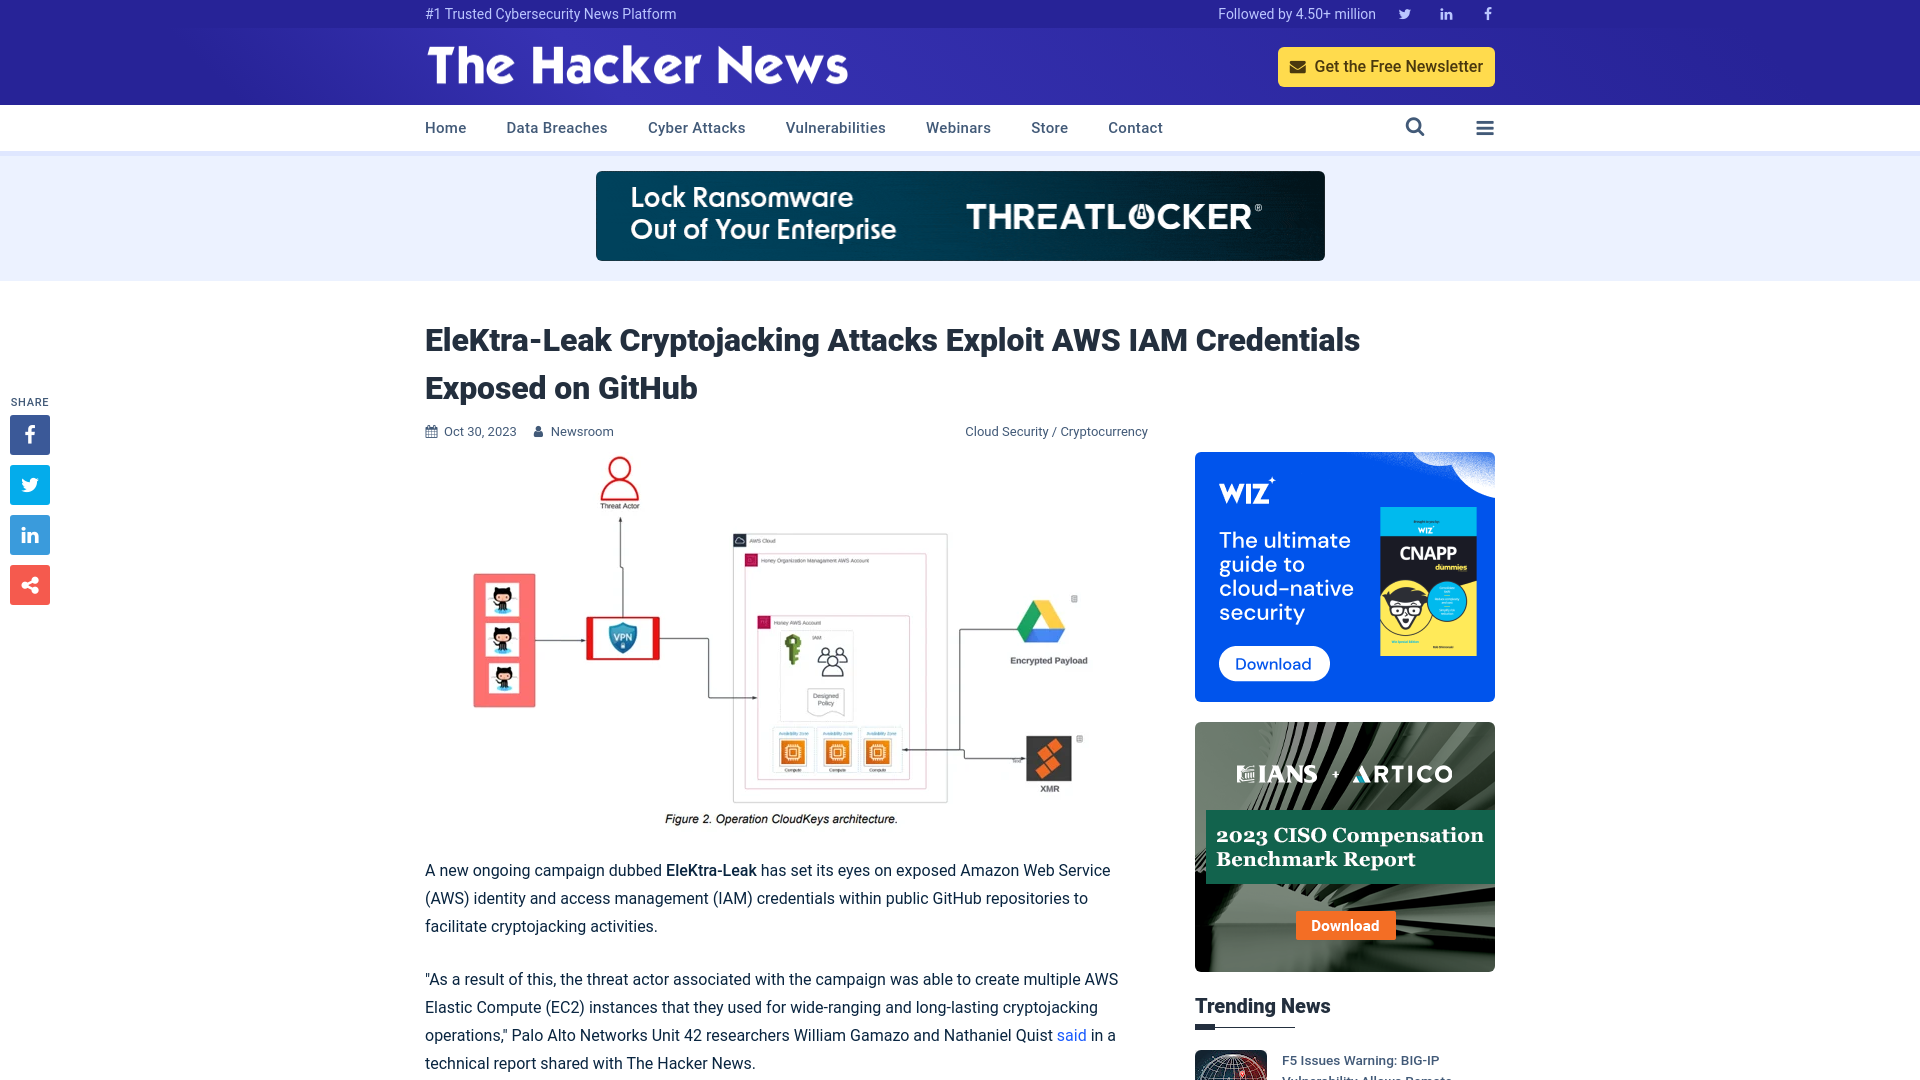Click the Home menu item
The height and width of the screenshot is (1080, 1920).
(446, 127)
